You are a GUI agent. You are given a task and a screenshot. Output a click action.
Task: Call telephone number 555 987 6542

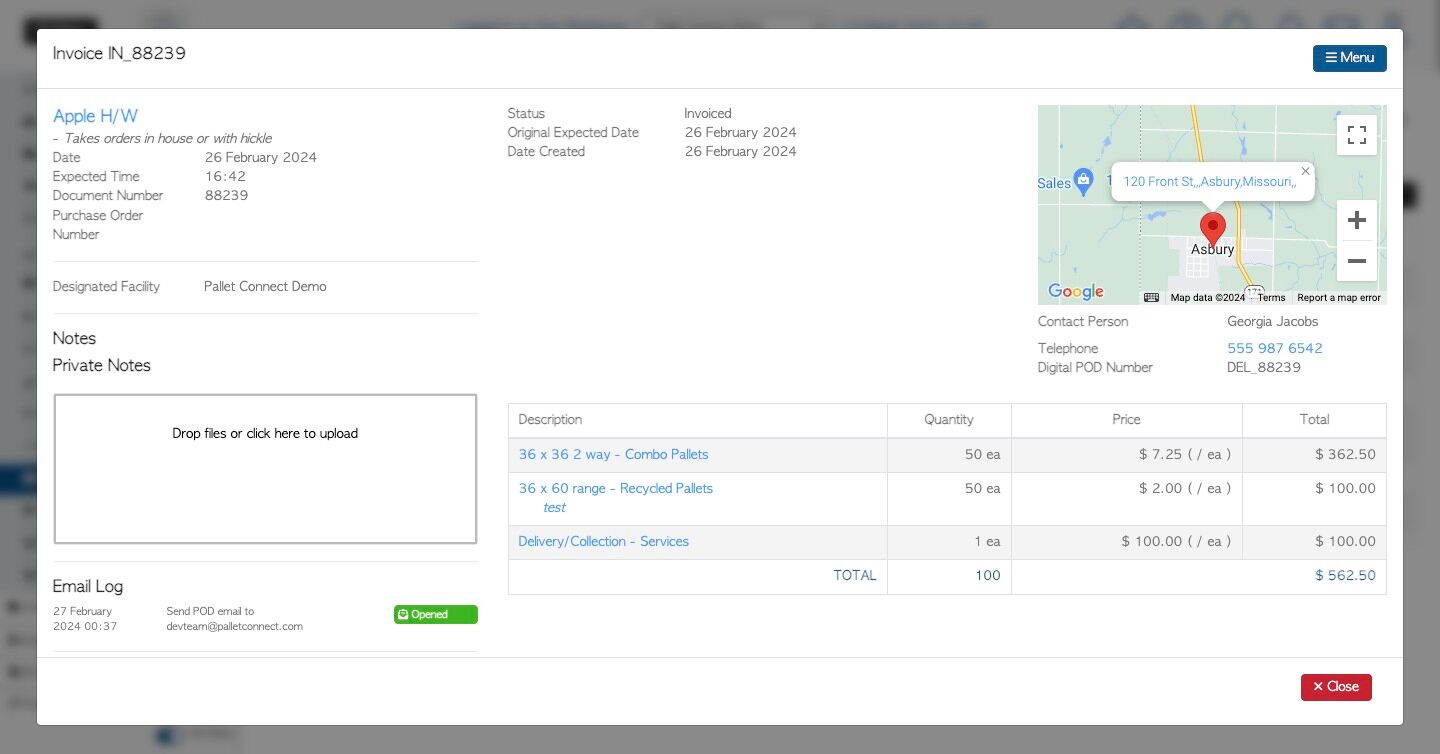(x=1275, y=349)
